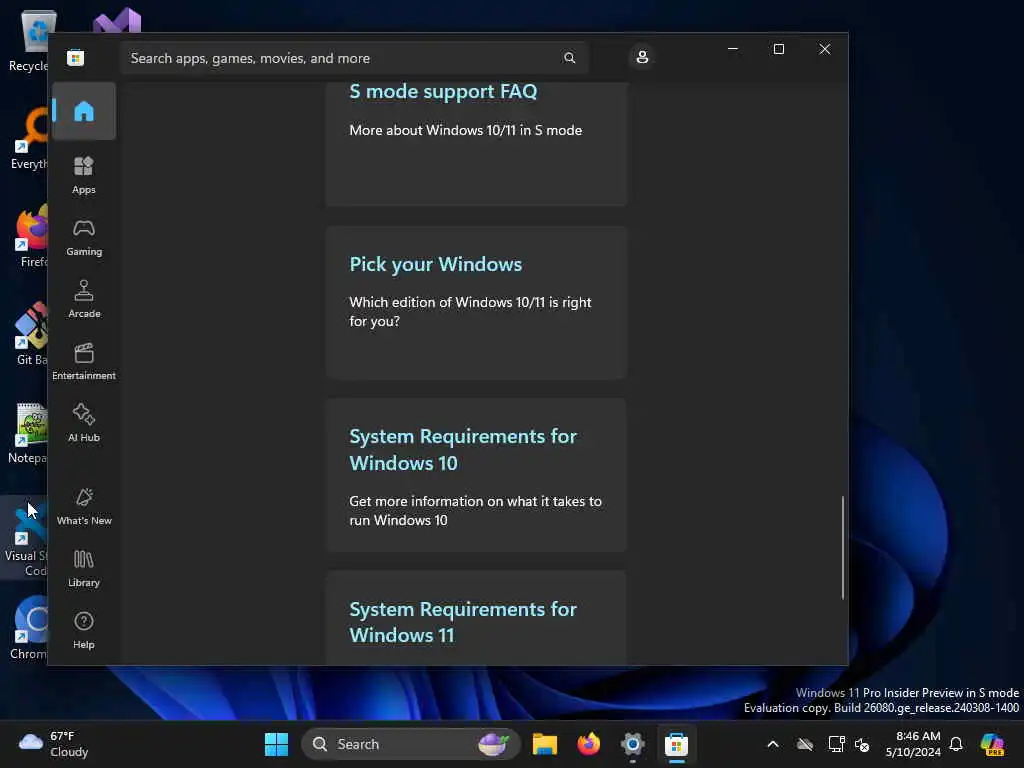Click the Store window vertical scrollbar
This screenshot has height=768, width=1024.
pyautogui.click(x=842, y=547)
